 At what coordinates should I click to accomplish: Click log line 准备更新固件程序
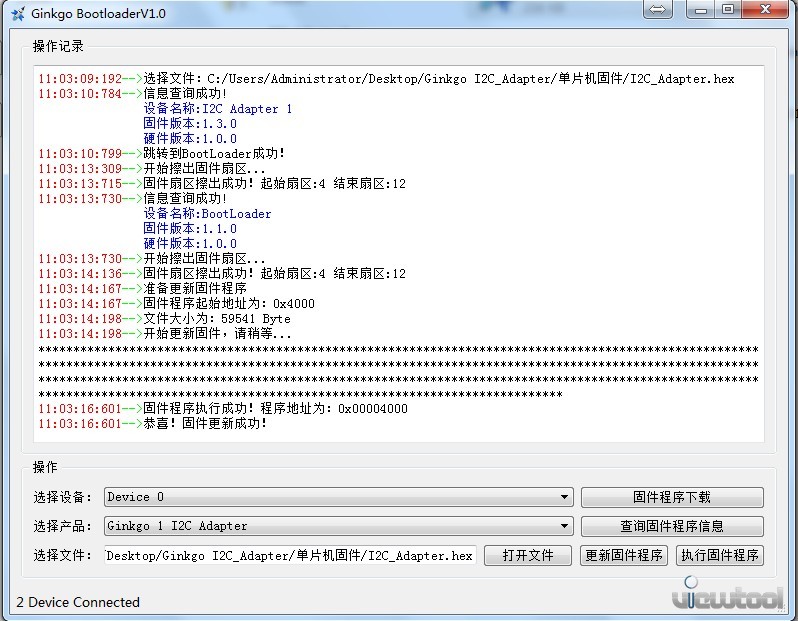143,289
